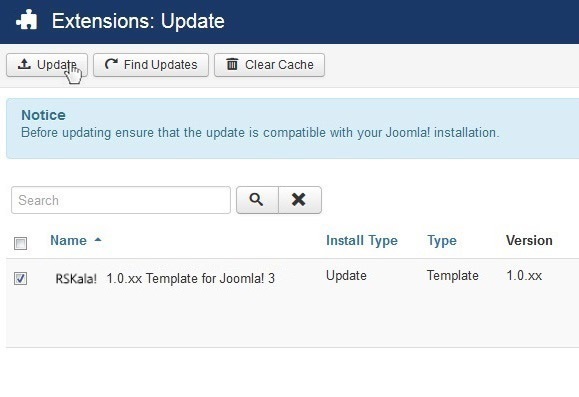Clear the search with the X button
Screen dimensions: 579x397
coord(299,200)
